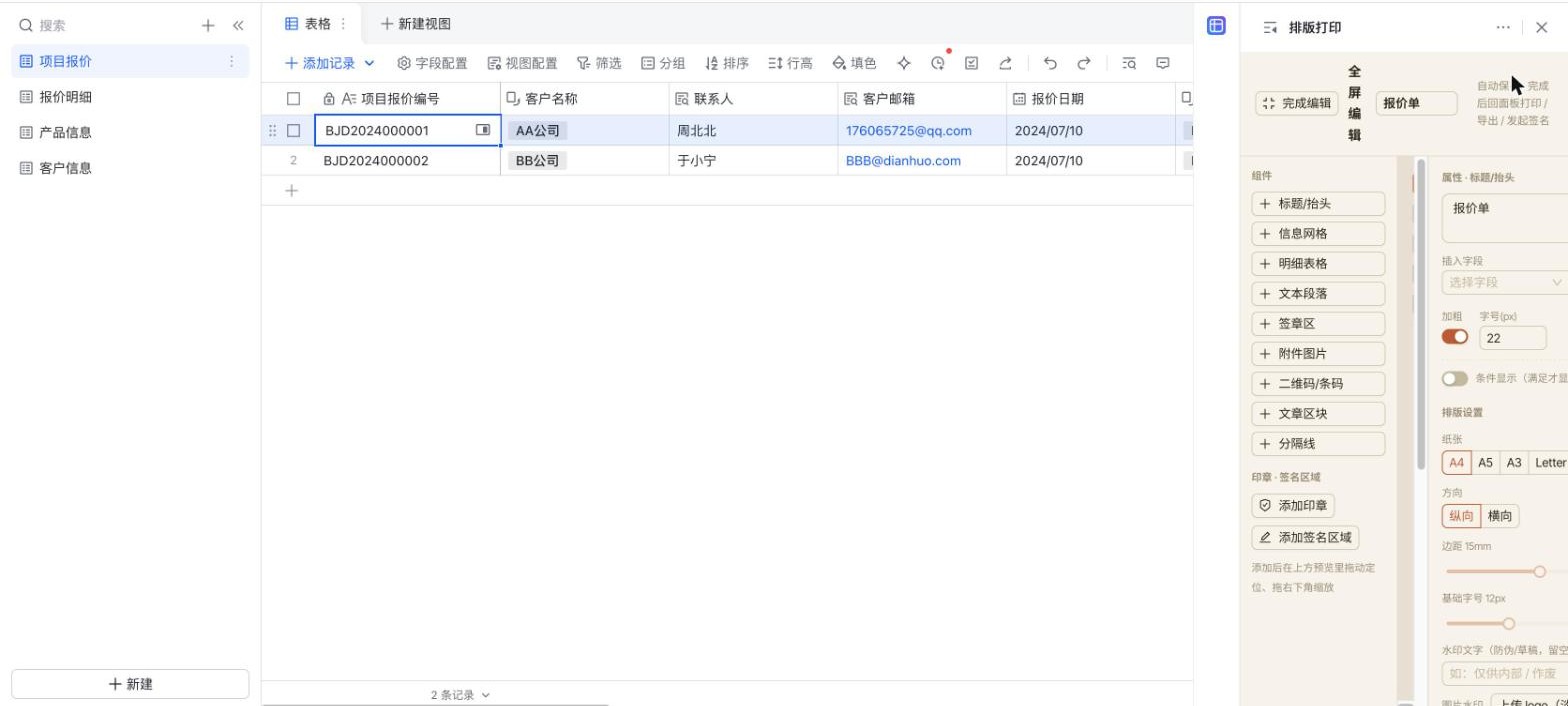Open the 填色 fill color tool
This screenshot has width=1568, height=706.
[x=854, y=63]
